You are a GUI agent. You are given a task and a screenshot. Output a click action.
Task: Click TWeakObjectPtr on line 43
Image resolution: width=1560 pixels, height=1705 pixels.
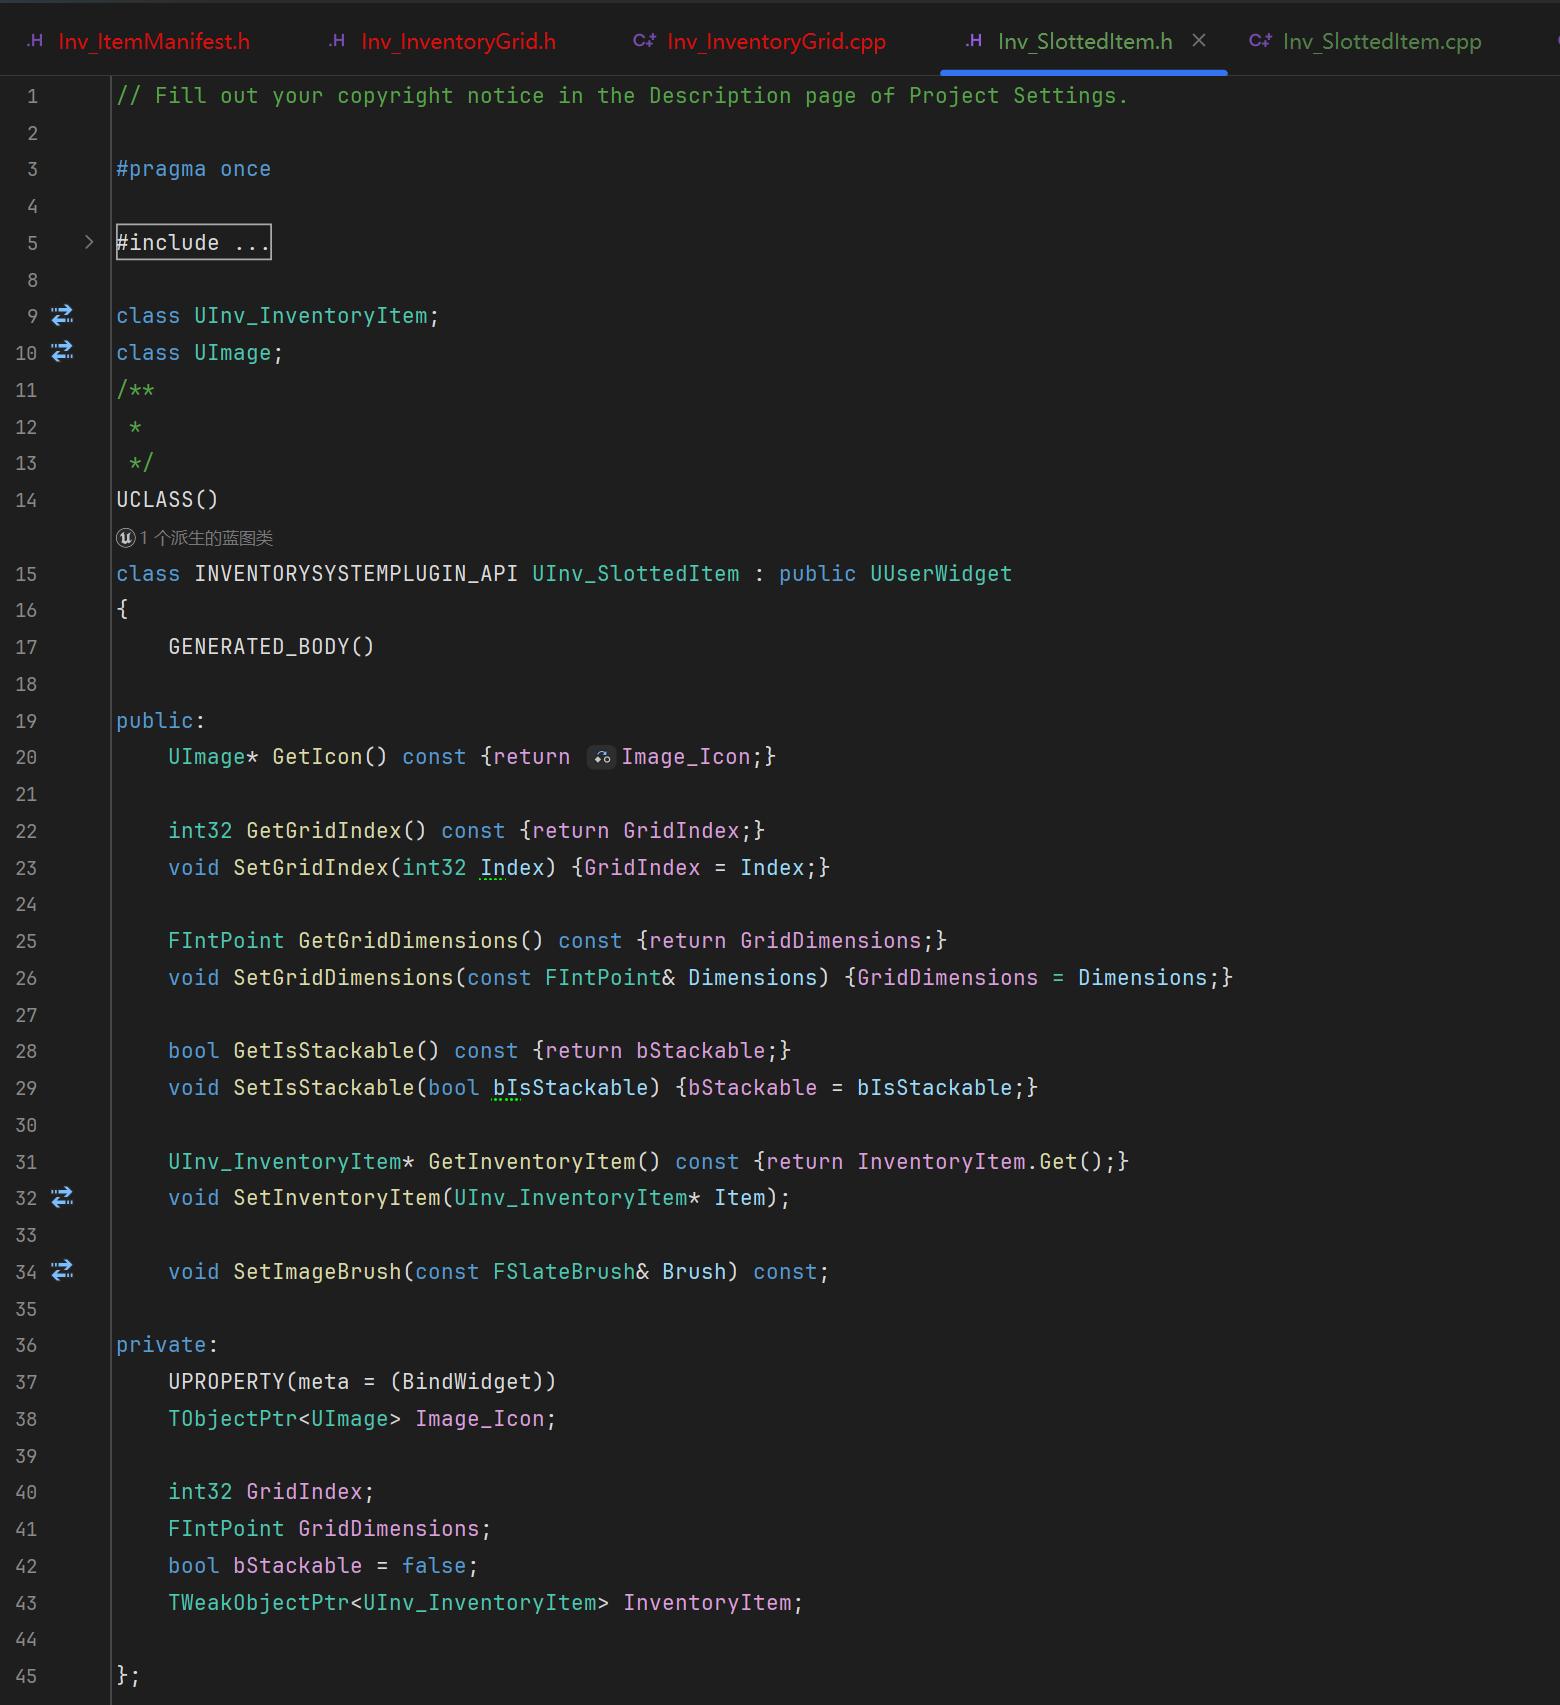[259, 1603]
